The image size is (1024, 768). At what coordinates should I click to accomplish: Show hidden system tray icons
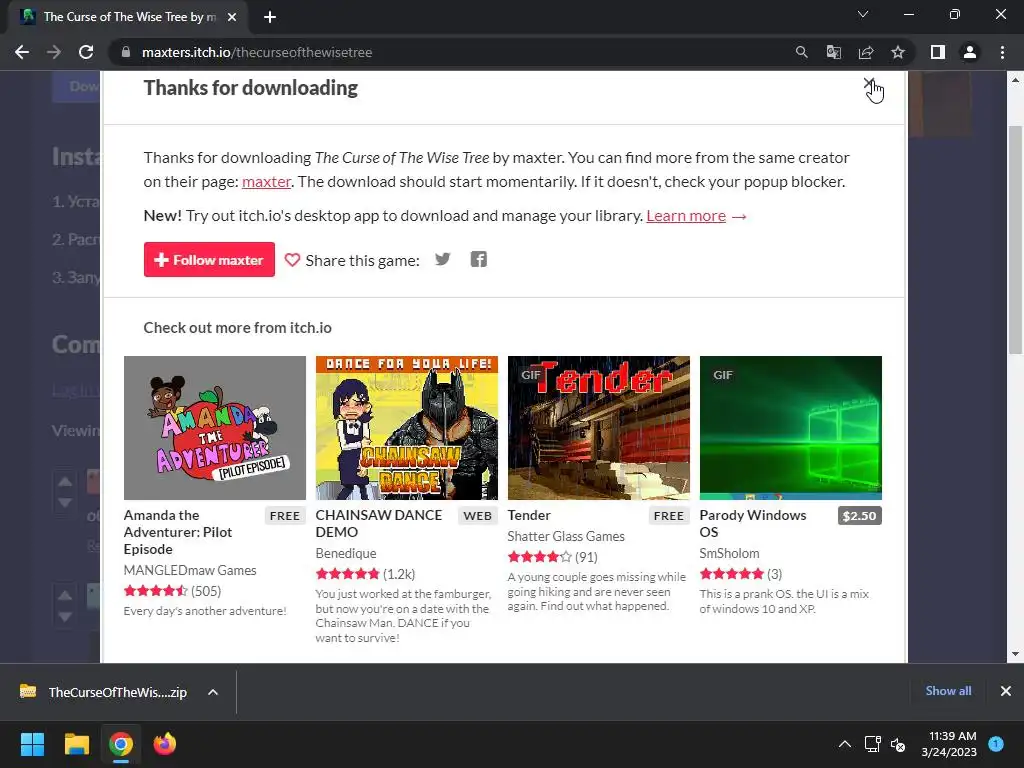(844, 744)
